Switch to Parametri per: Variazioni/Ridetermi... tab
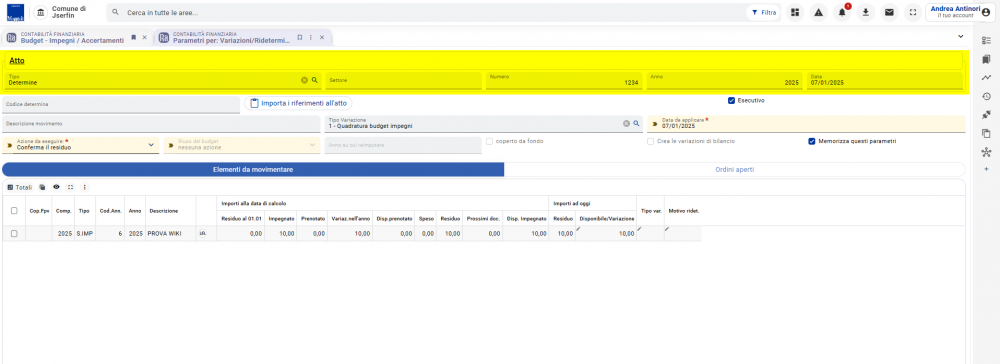Screen dimensions: 1000x364 point(231,38)
